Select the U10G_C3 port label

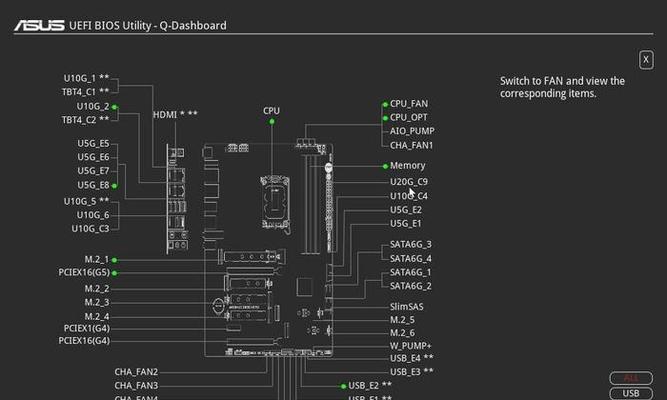[x=90, y=229]
